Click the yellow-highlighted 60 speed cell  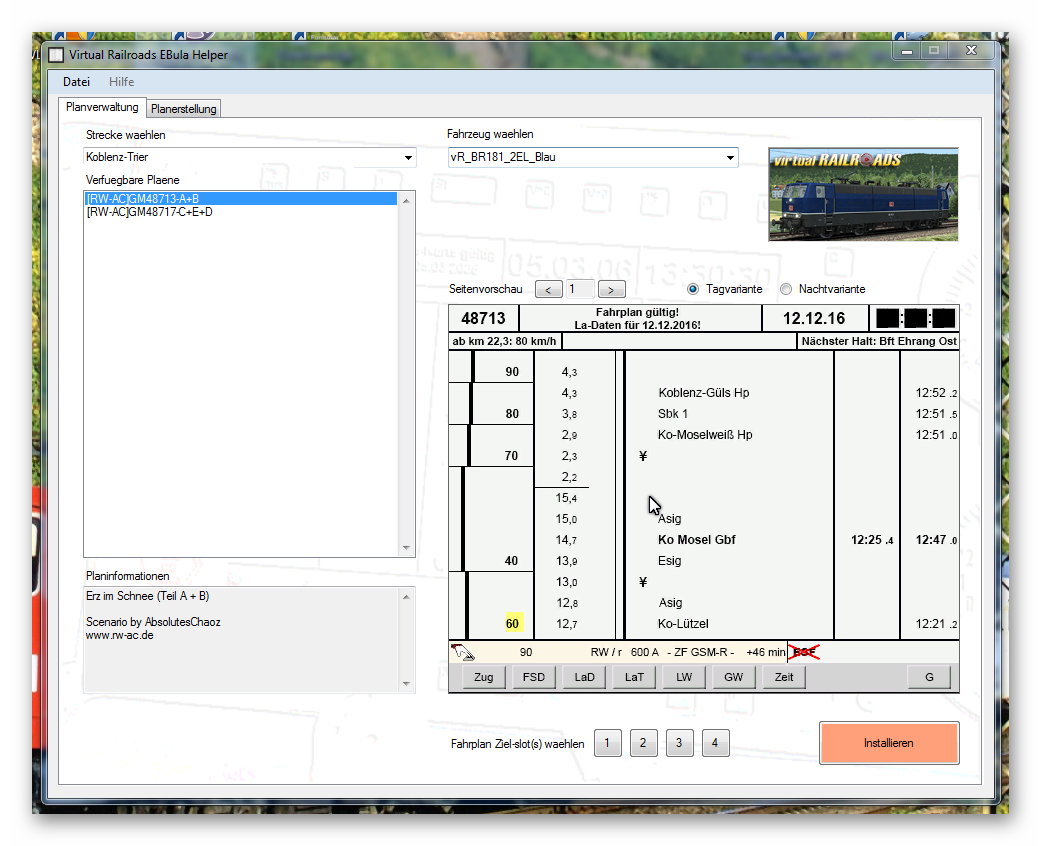coord(511,624)
